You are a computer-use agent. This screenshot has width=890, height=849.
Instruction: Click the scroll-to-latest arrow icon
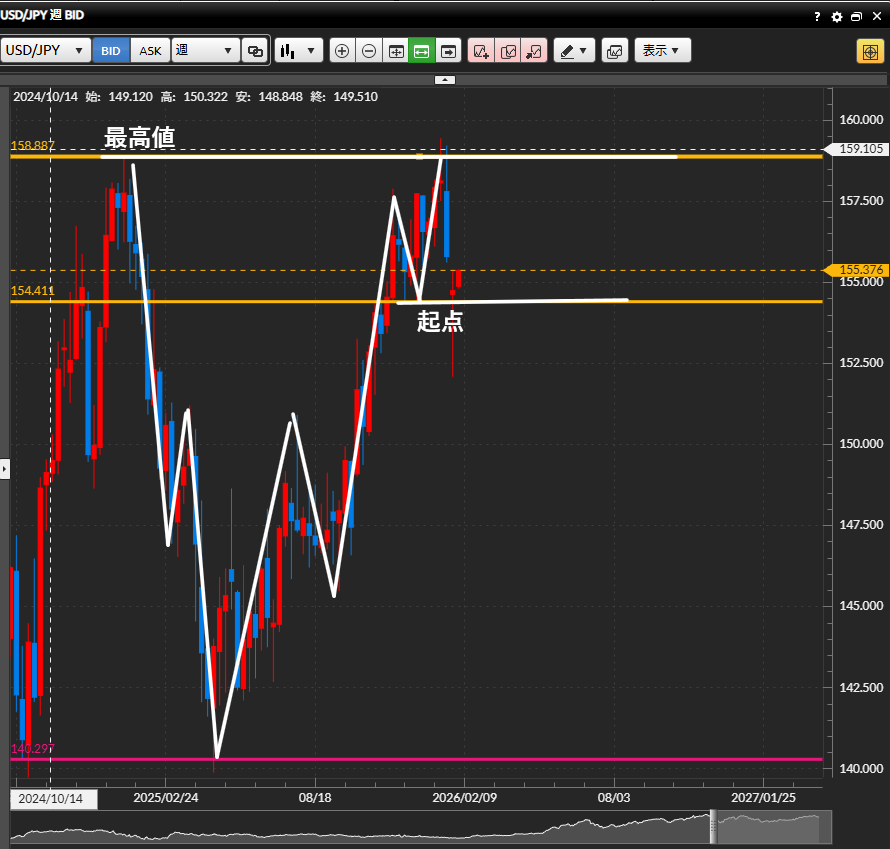coord(448,51)
